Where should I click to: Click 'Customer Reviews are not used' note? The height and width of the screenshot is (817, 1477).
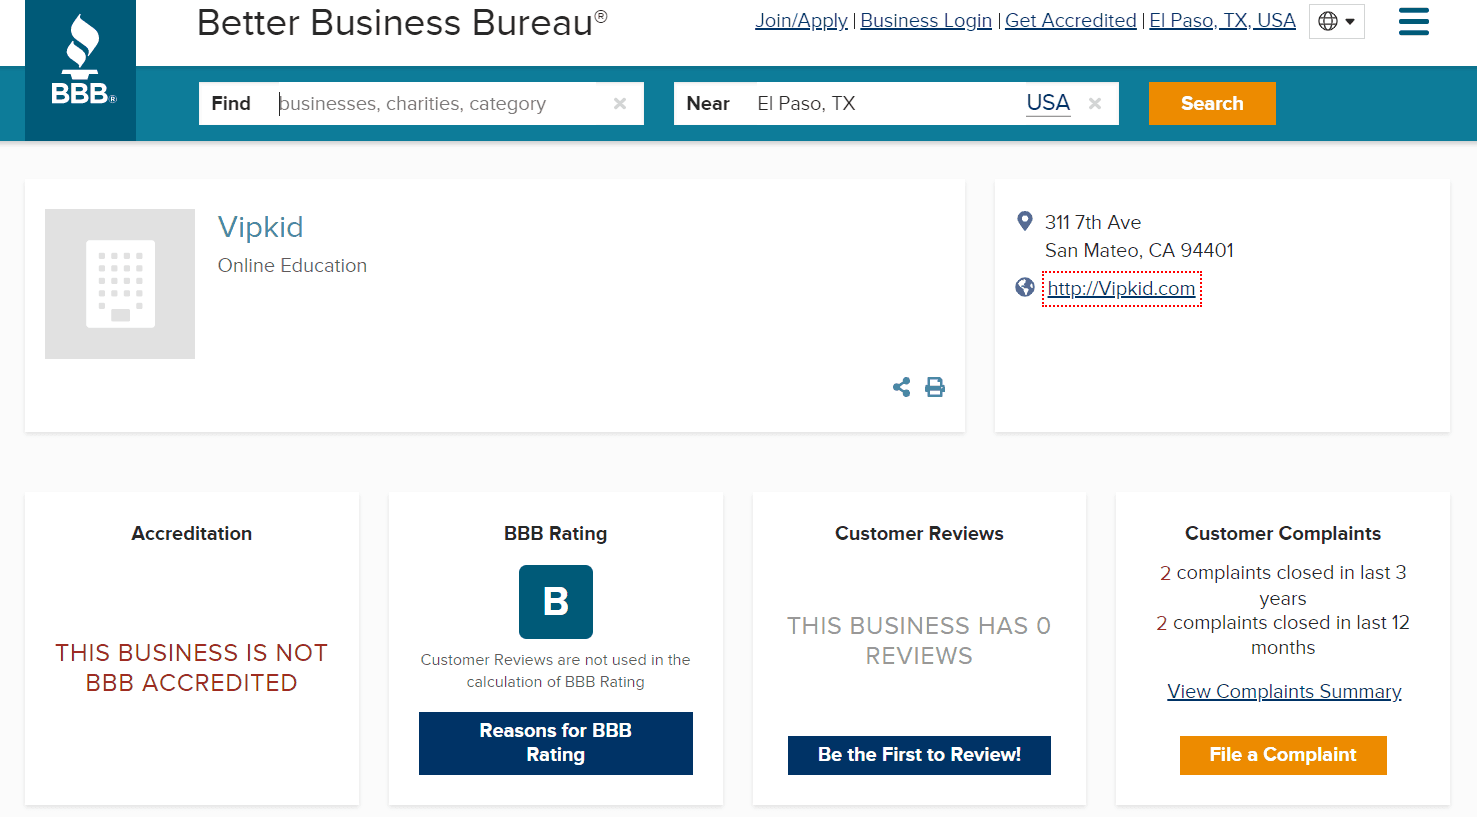556,671
